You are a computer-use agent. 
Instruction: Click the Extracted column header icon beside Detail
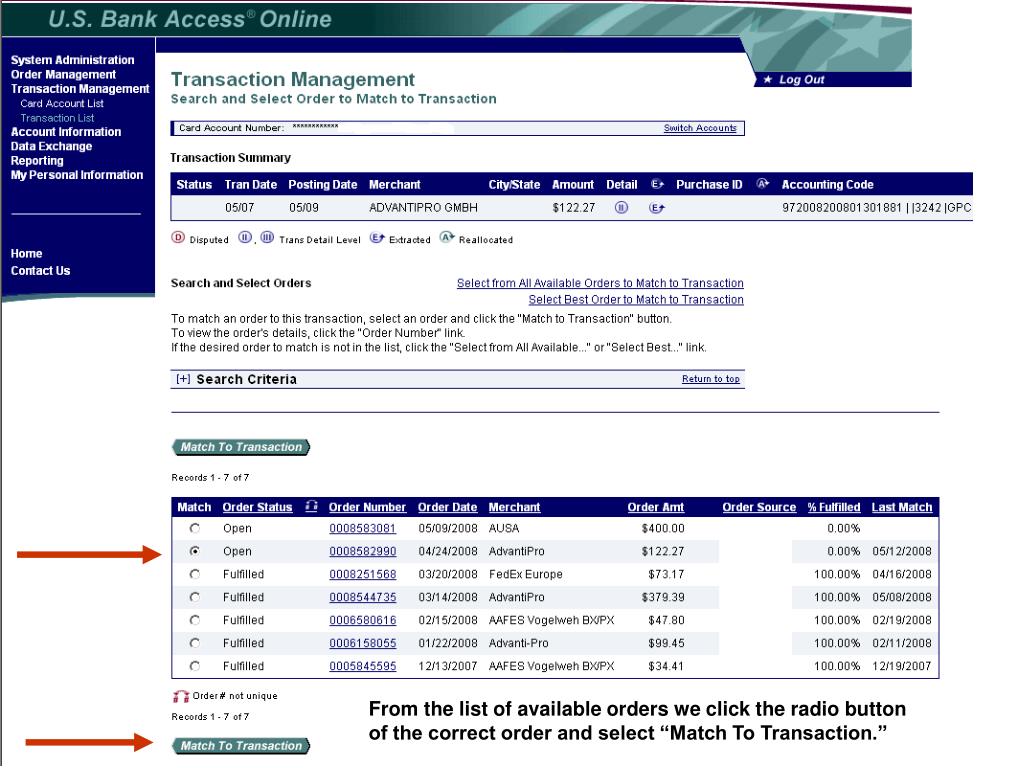click(x=657, y=184)
